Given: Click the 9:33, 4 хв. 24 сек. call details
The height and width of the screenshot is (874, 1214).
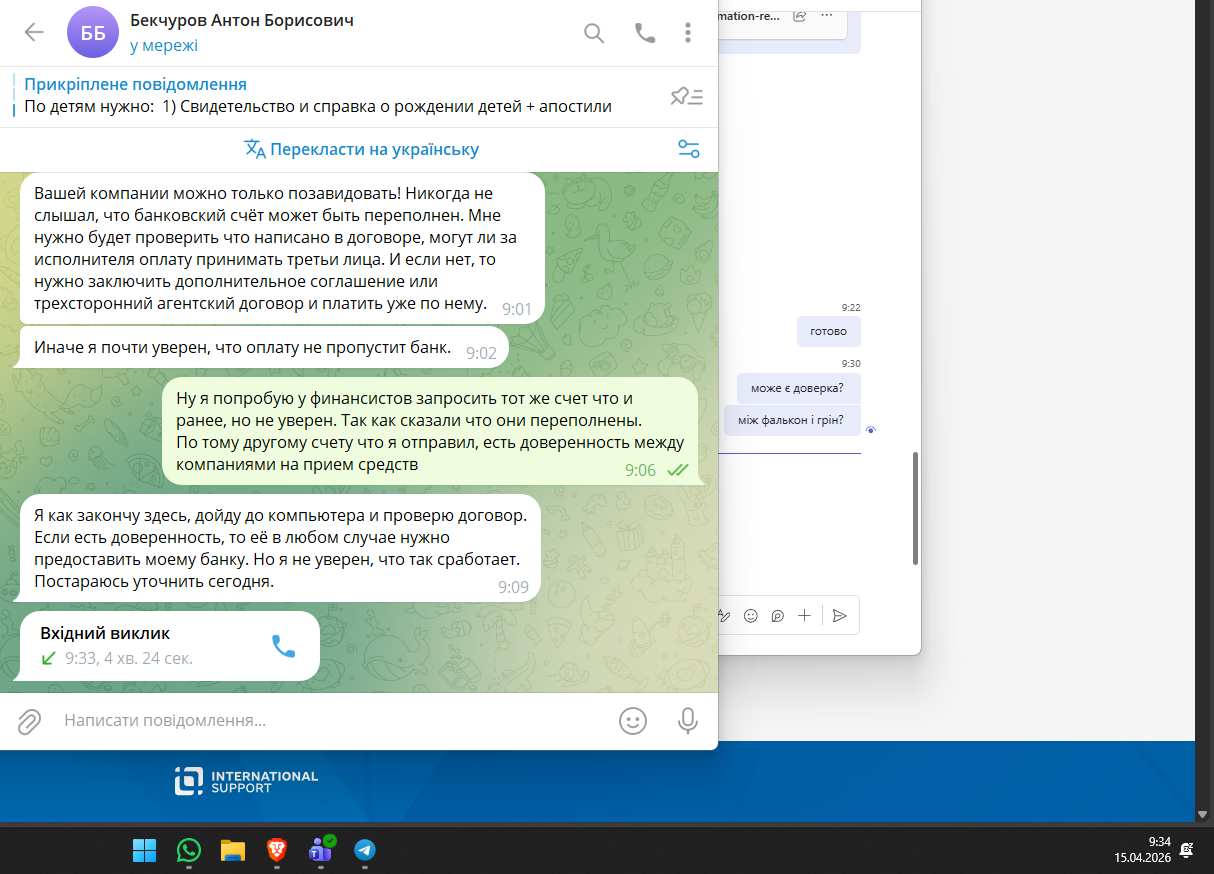Looking at the screenshot, I should (129, 658).
